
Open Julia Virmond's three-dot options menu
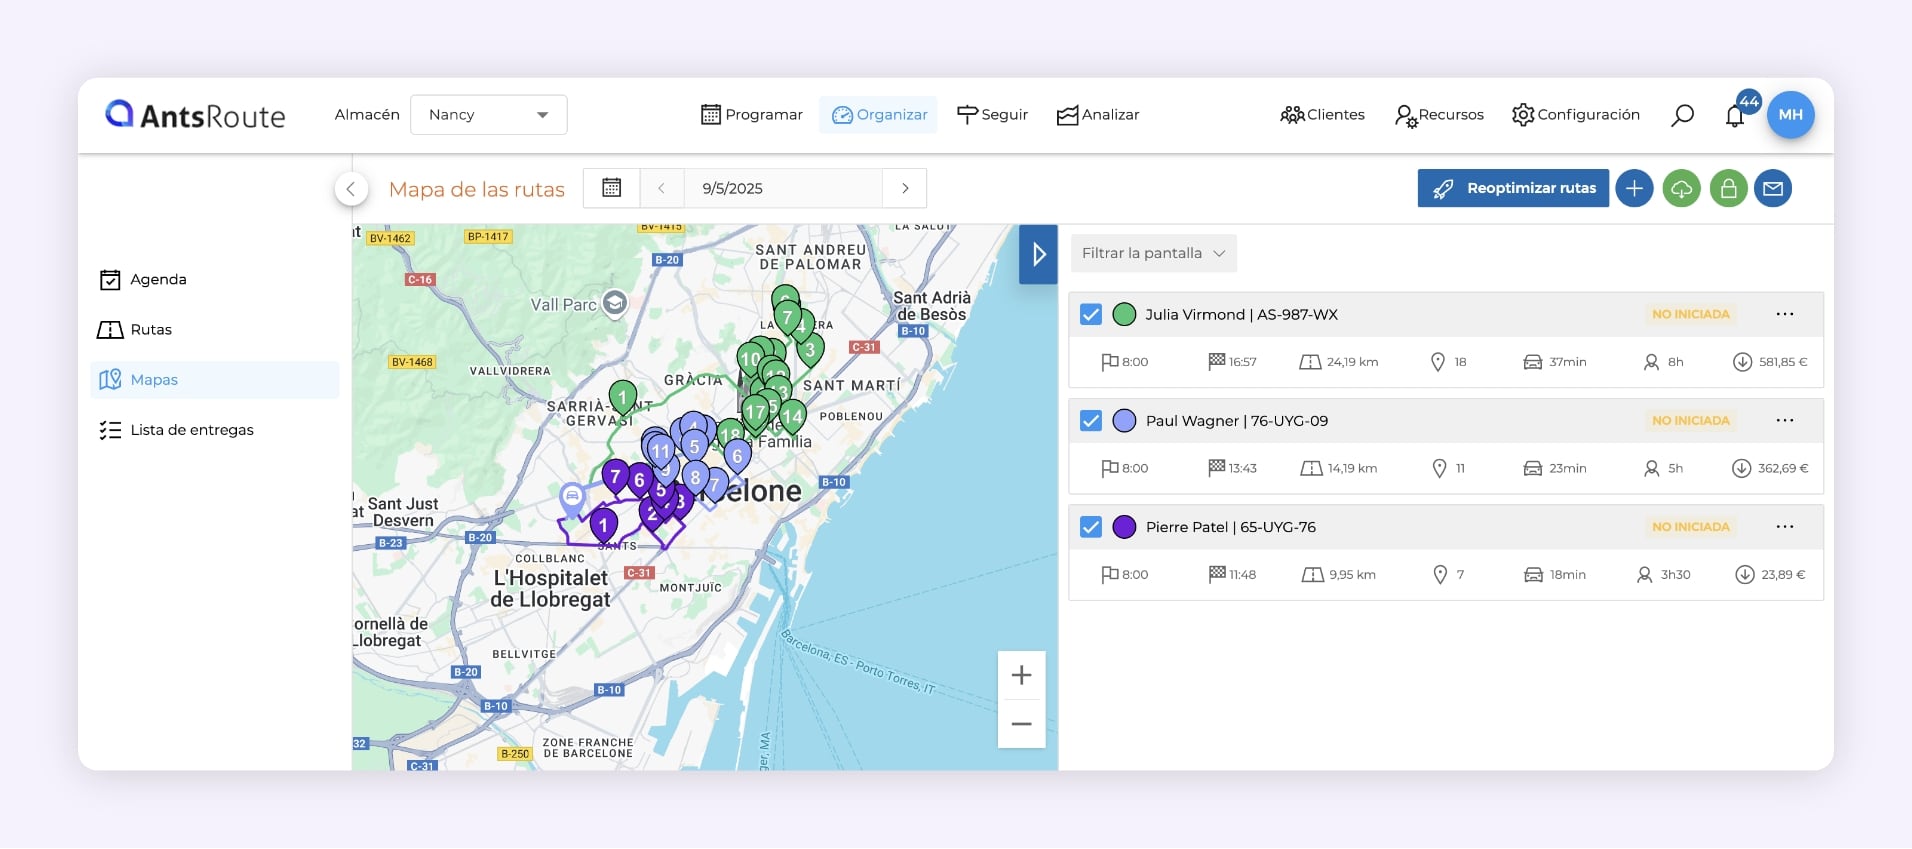1785,314
